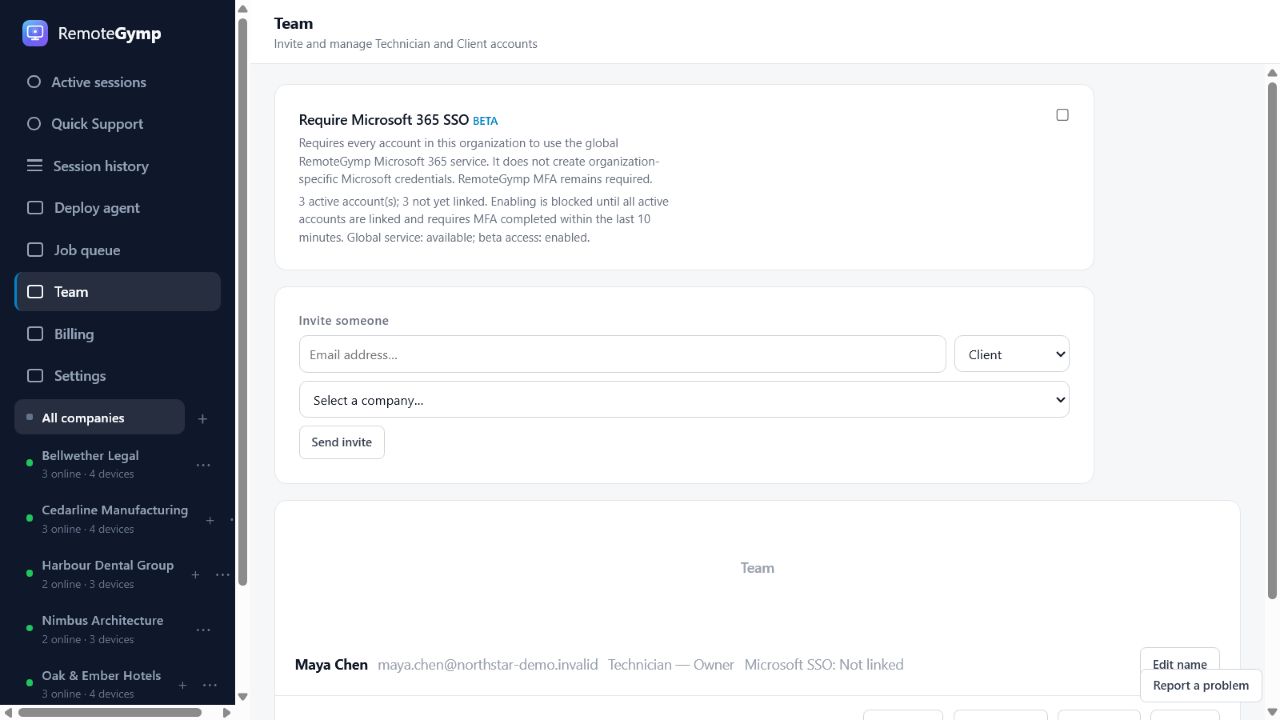The height and width of the screenshot is (720, 1280).
Task: Click the Quick Support circle icon
Action: click(x=34, y=124)
